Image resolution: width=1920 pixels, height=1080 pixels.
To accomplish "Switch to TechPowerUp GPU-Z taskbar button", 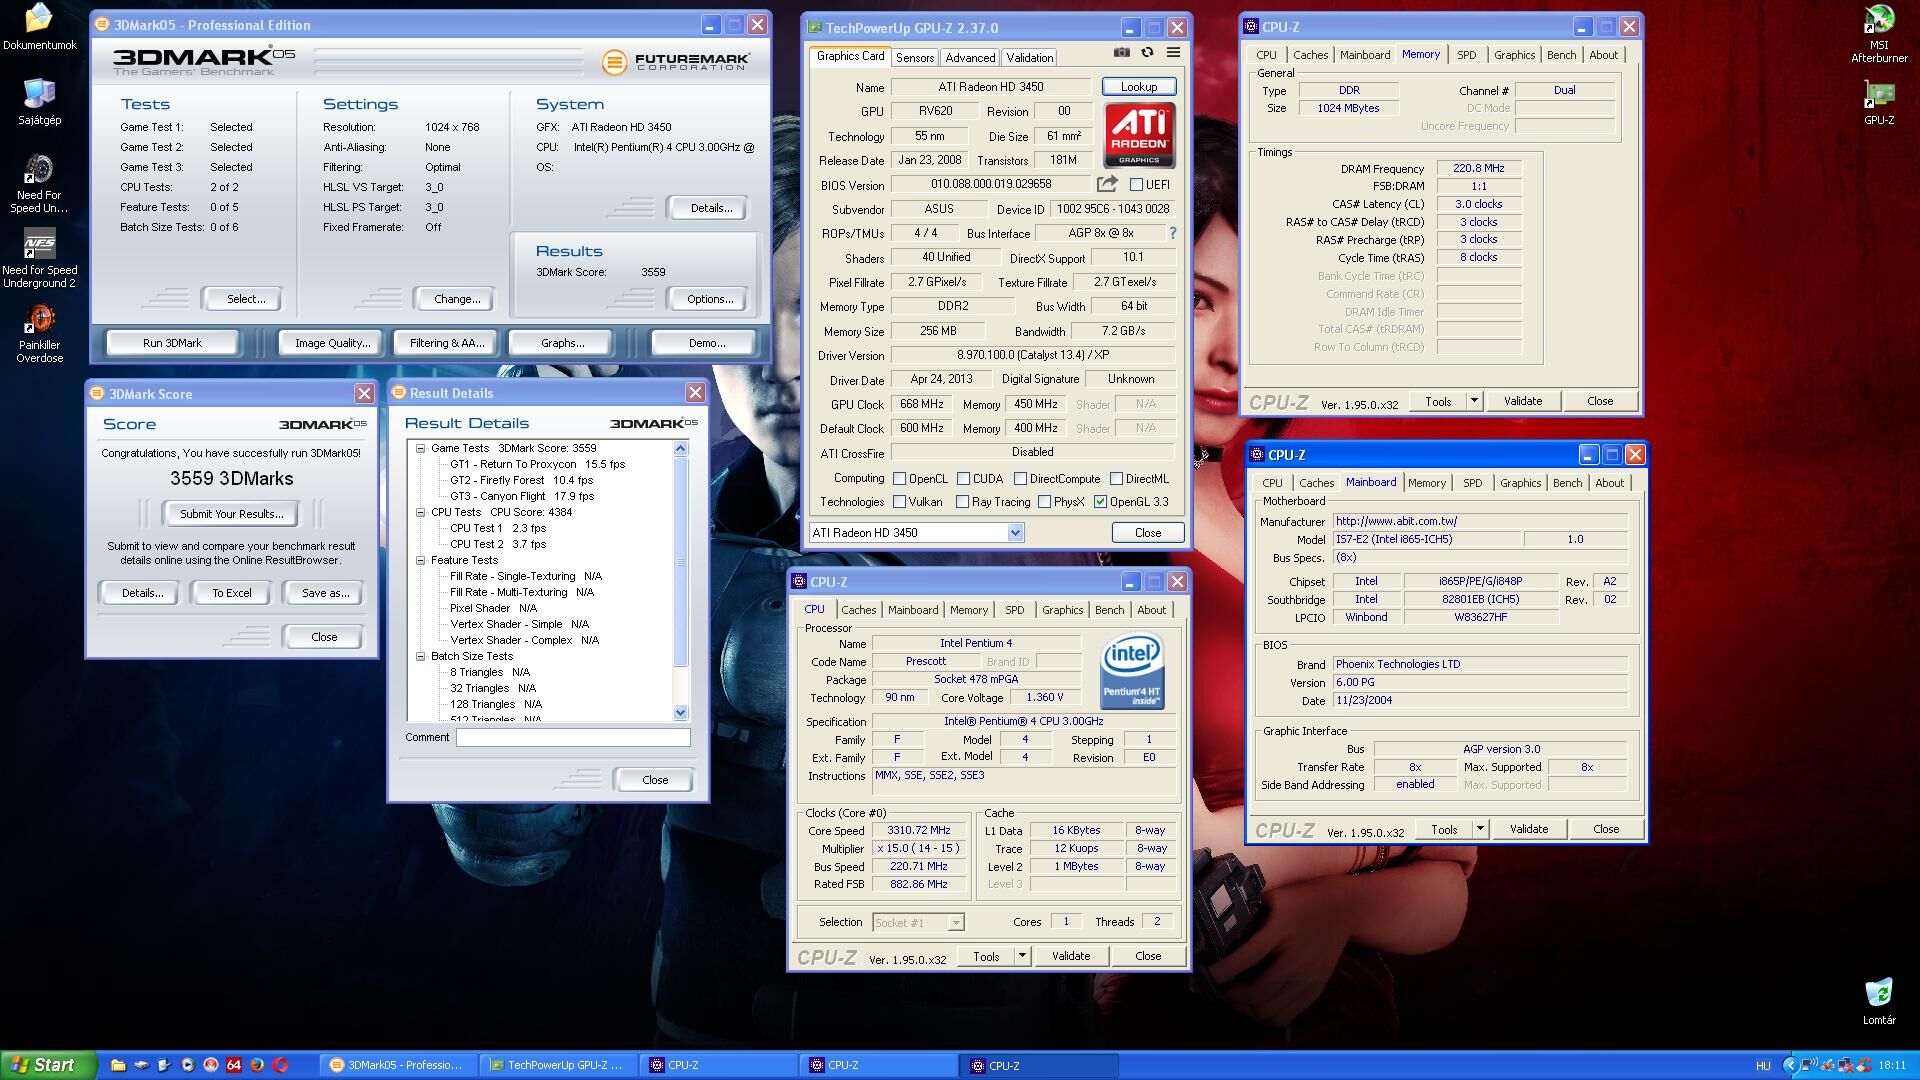I will (x=559, y=1065).
